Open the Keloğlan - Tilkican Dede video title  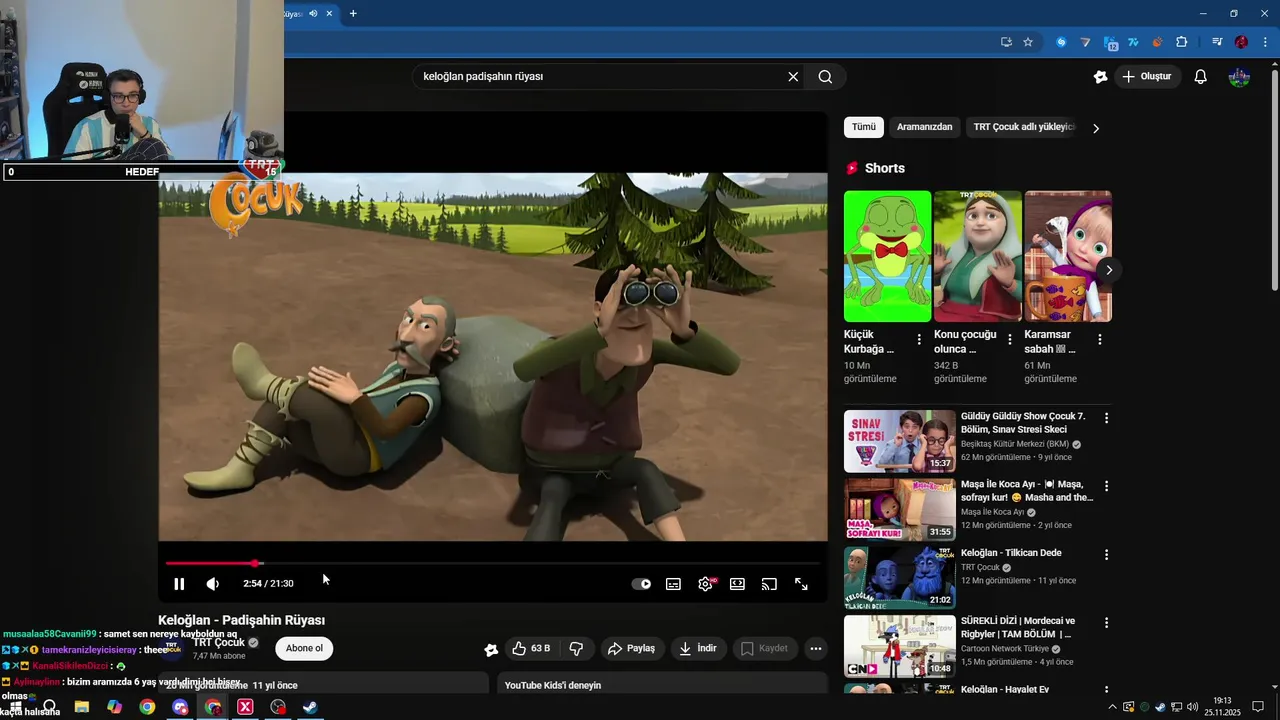tap(1011, 553)
